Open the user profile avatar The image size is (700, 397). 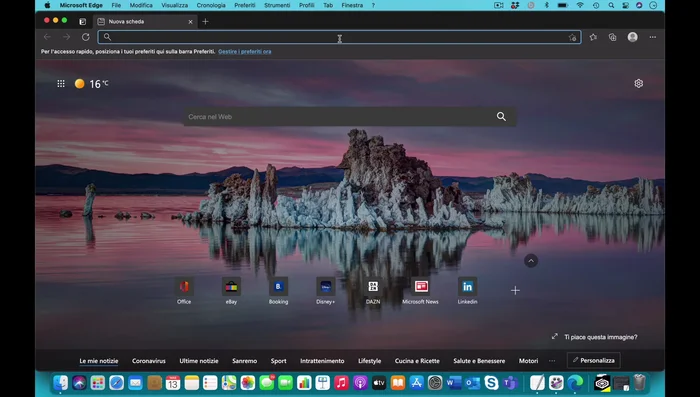click(x=633, y=37)
